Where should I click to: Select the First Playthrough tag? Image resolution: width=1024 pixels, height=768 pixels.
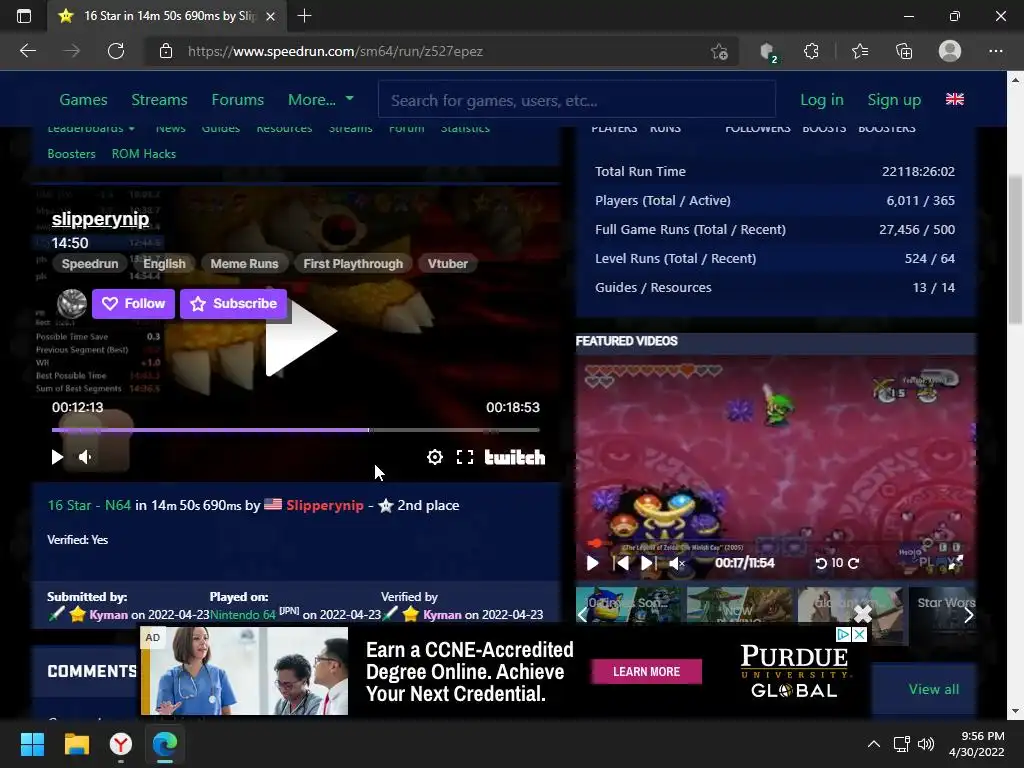pos(353,264)
